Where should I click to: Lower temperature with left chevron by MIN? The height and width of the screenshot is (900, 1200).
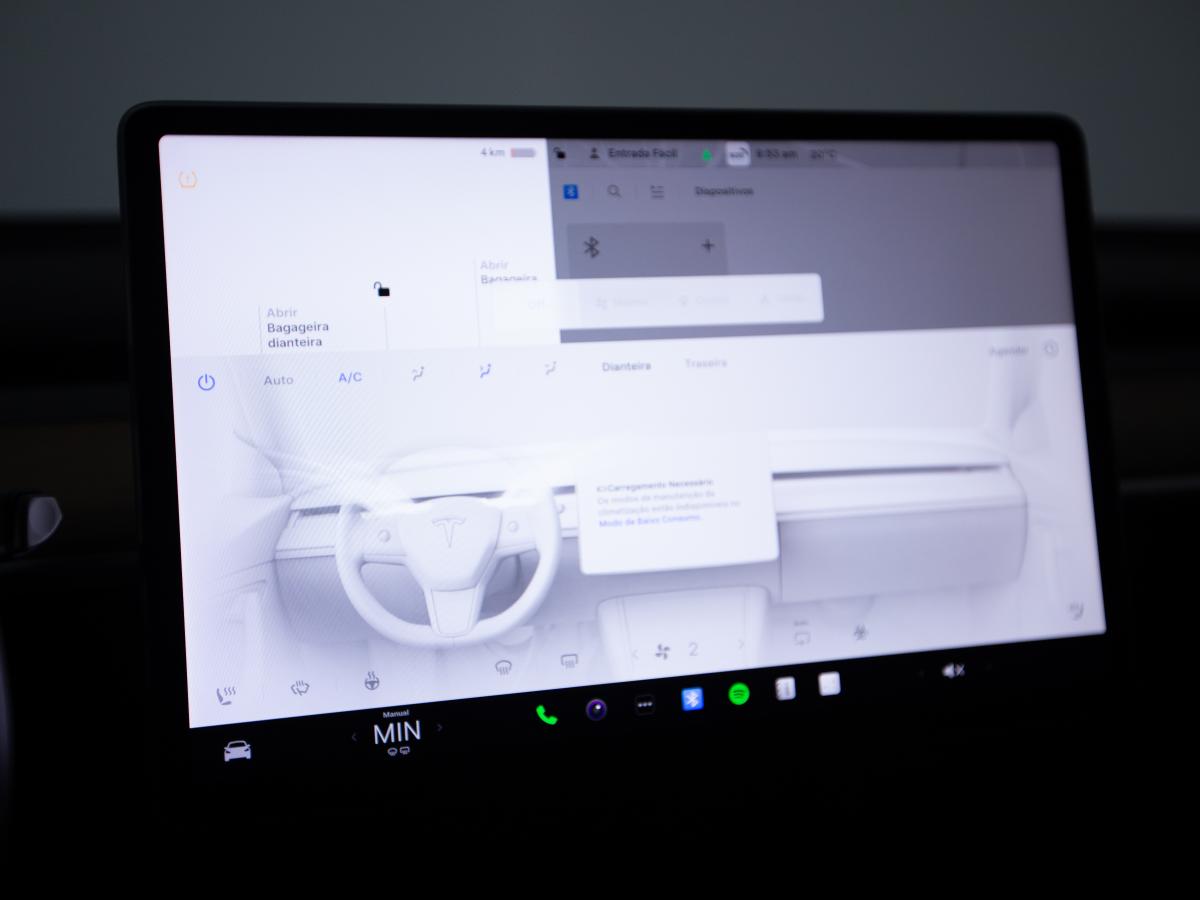point(353,738)
